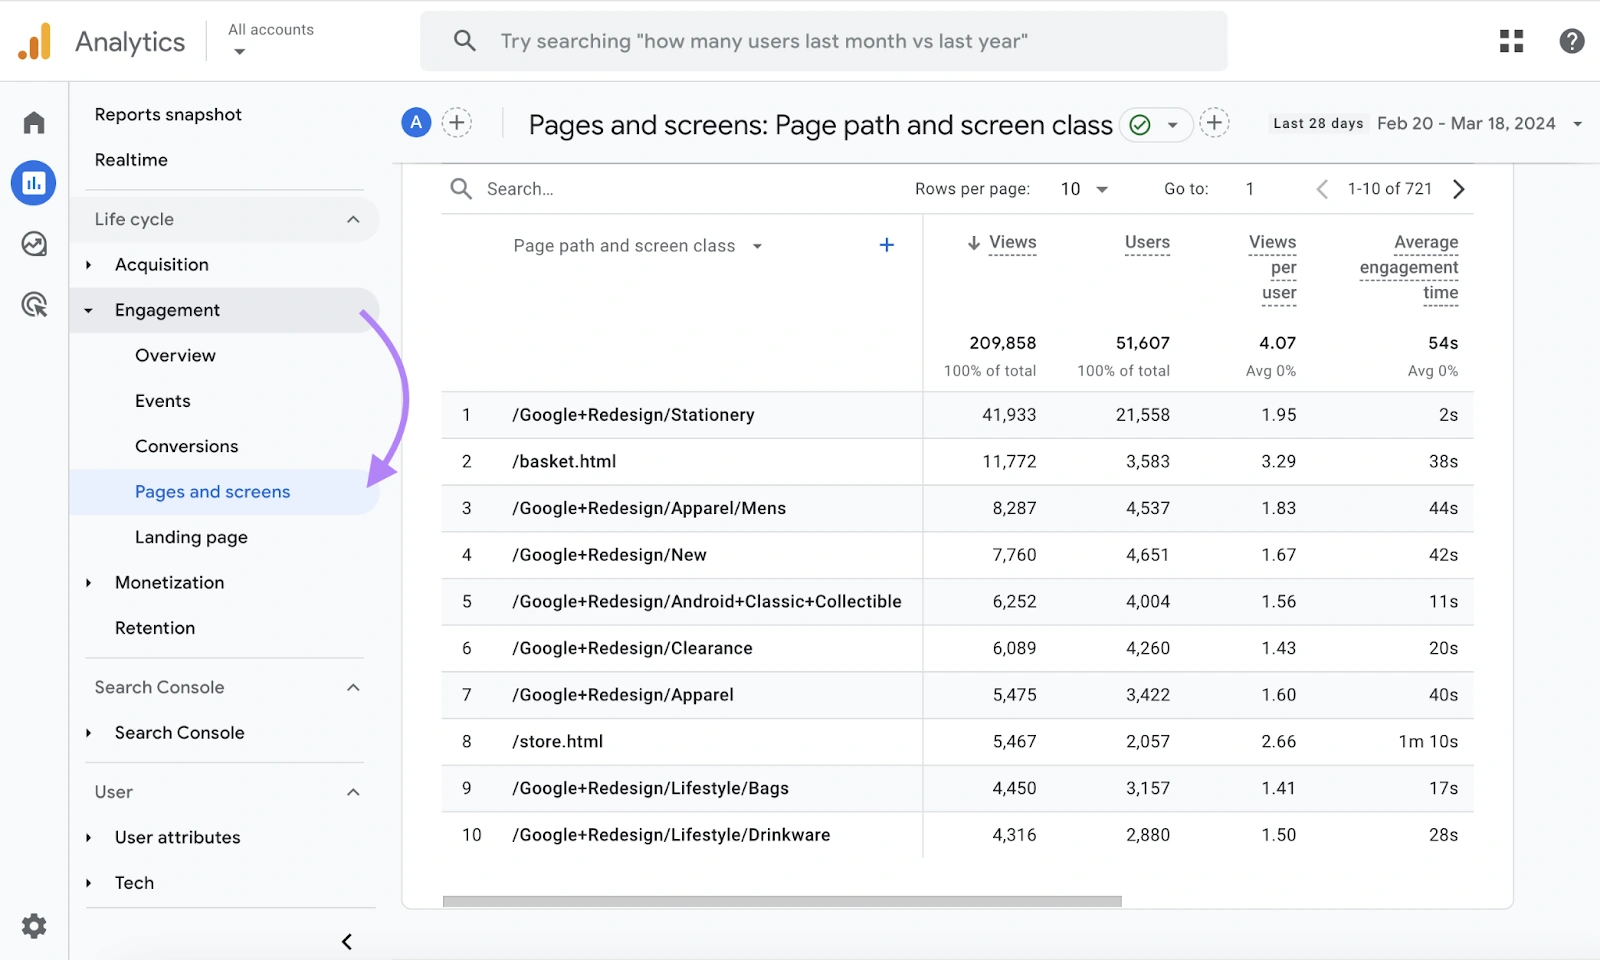The width and height of the screenshot is (1600, 960).
Task: Open Admin settings gear icon
Action: 34,926
